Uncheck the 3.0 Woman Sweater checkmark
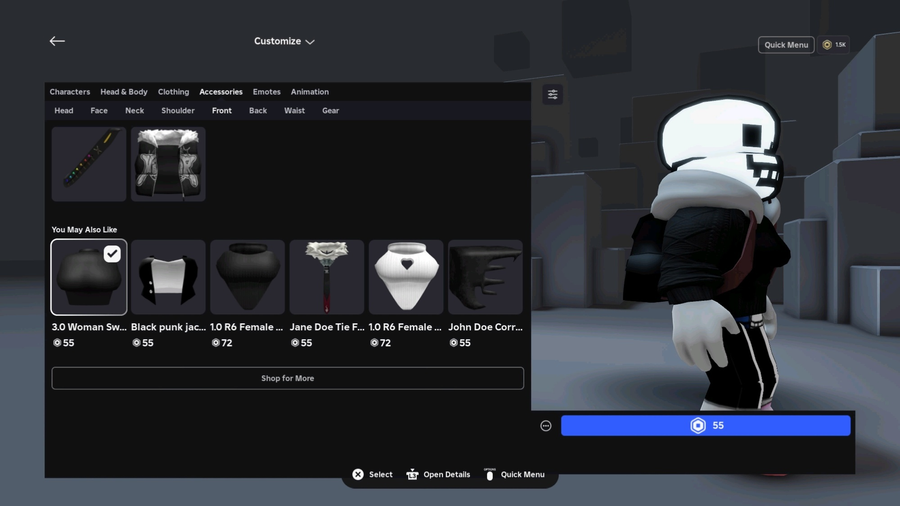The width and height of the screenshot is (900, 506). [x=112, y=254]
